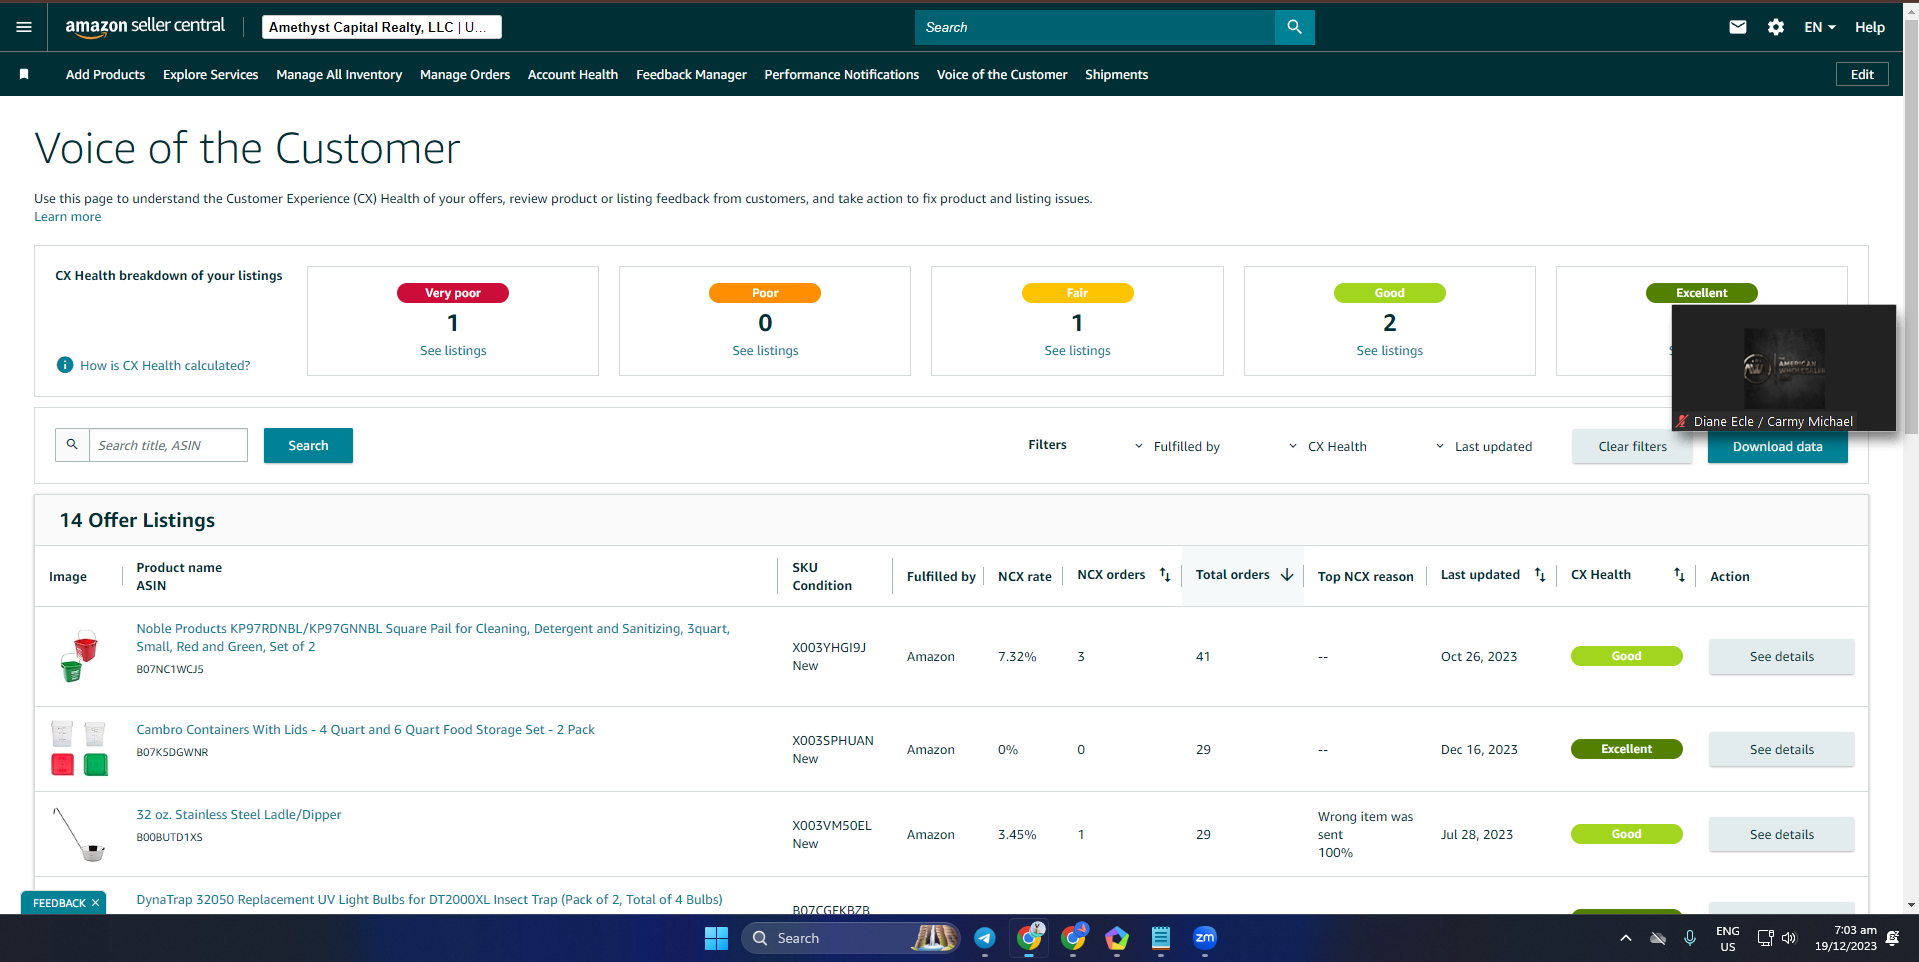Open Account Health page

coord(573,74)
